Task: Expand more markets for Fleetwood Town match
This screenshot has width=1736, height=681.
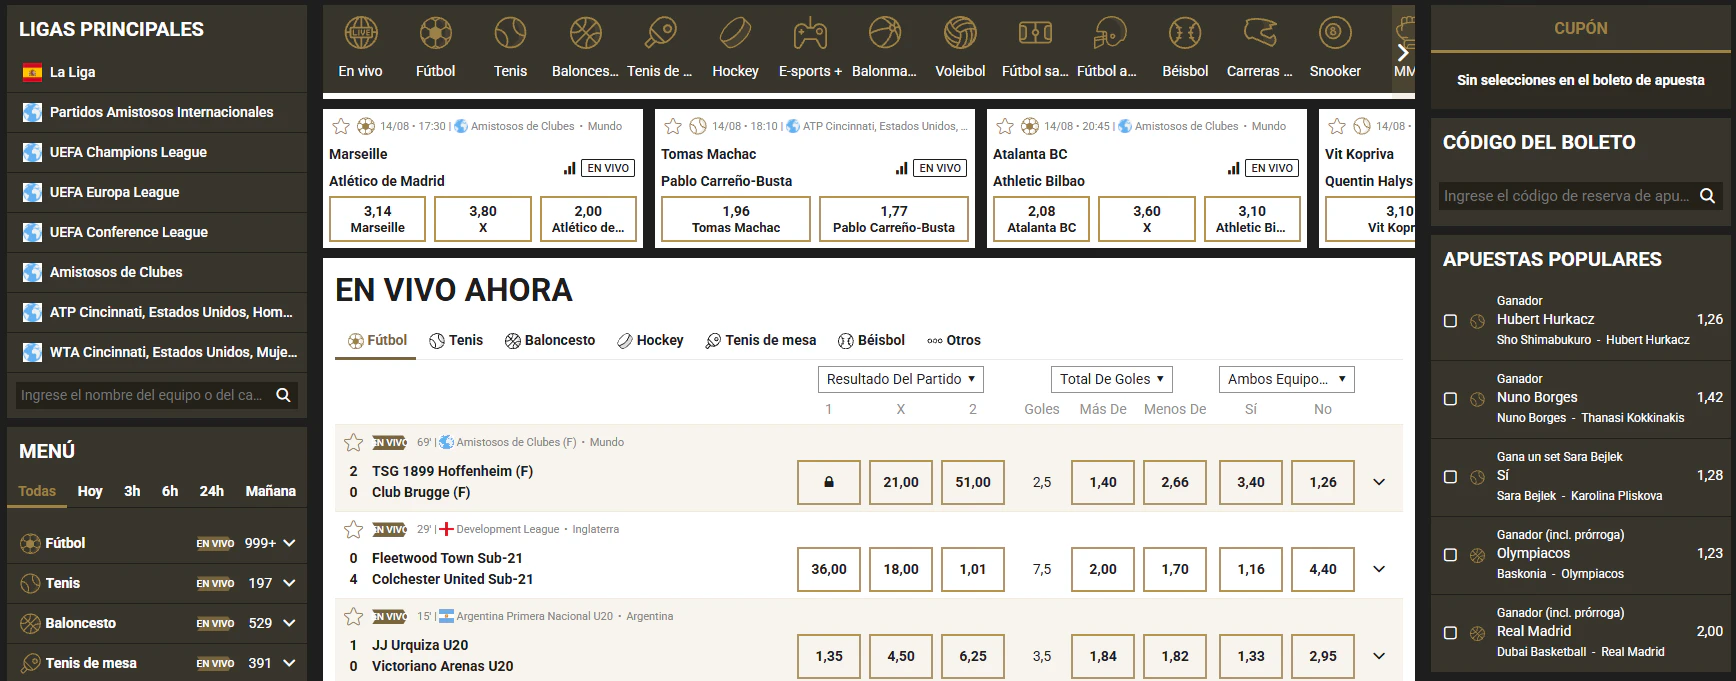Action: (1379, 569)
